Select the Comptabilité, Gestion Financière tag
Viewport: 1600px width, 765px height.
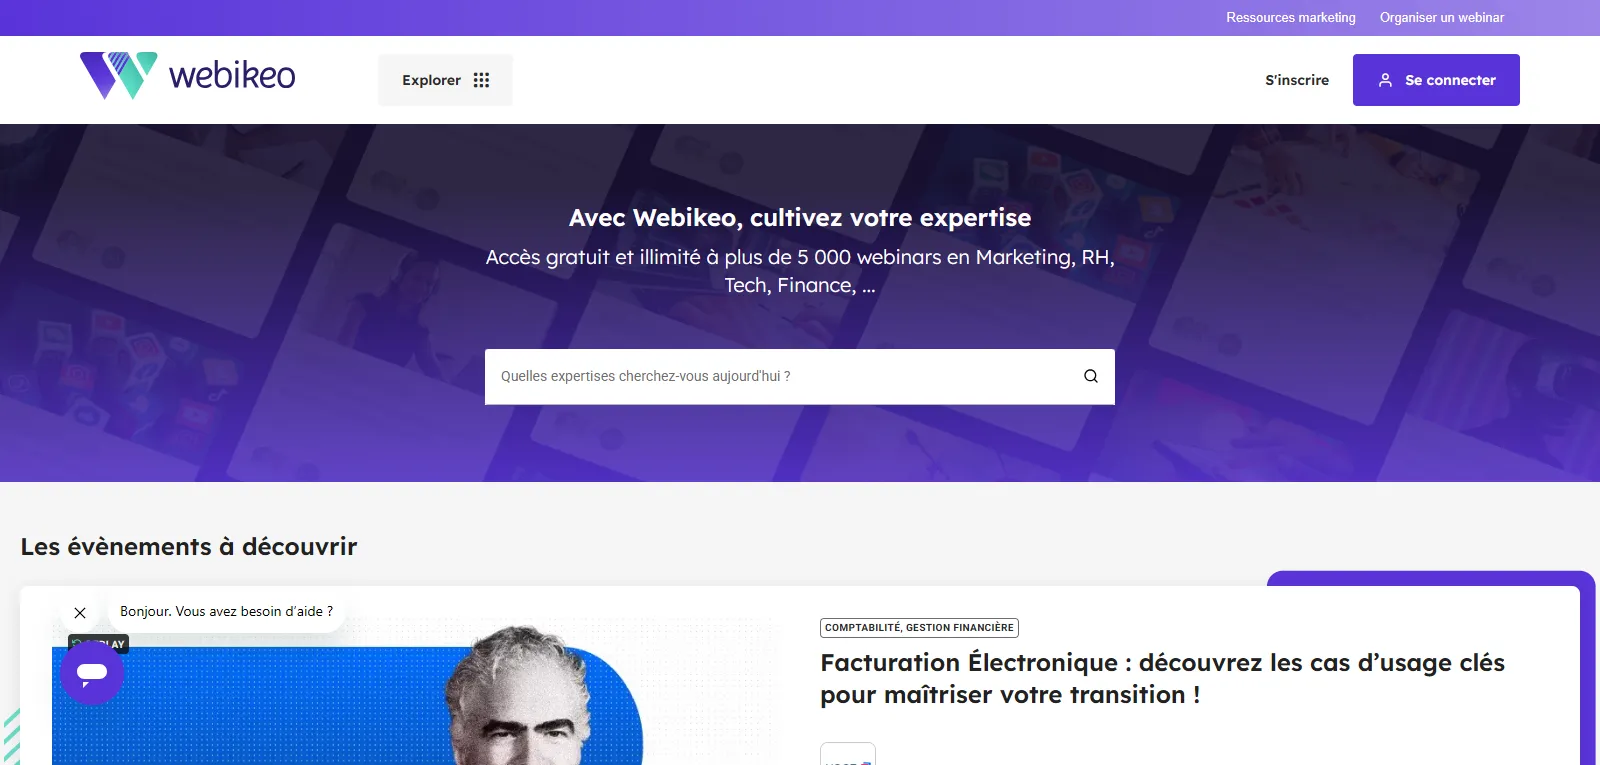[919, 628]
